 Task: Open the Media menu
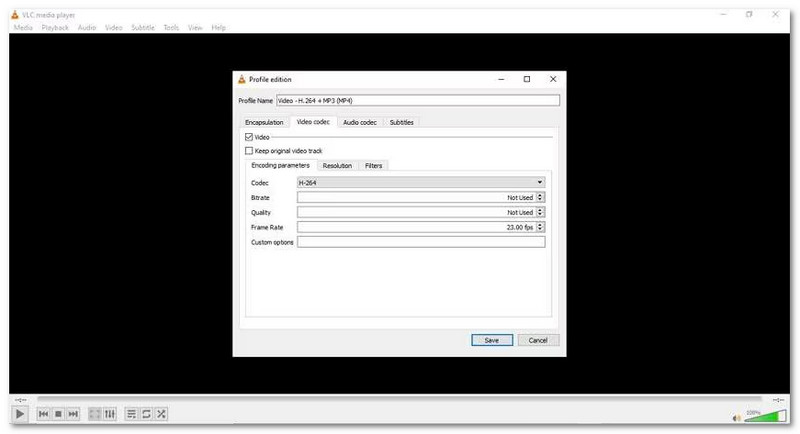pos(23,28)
